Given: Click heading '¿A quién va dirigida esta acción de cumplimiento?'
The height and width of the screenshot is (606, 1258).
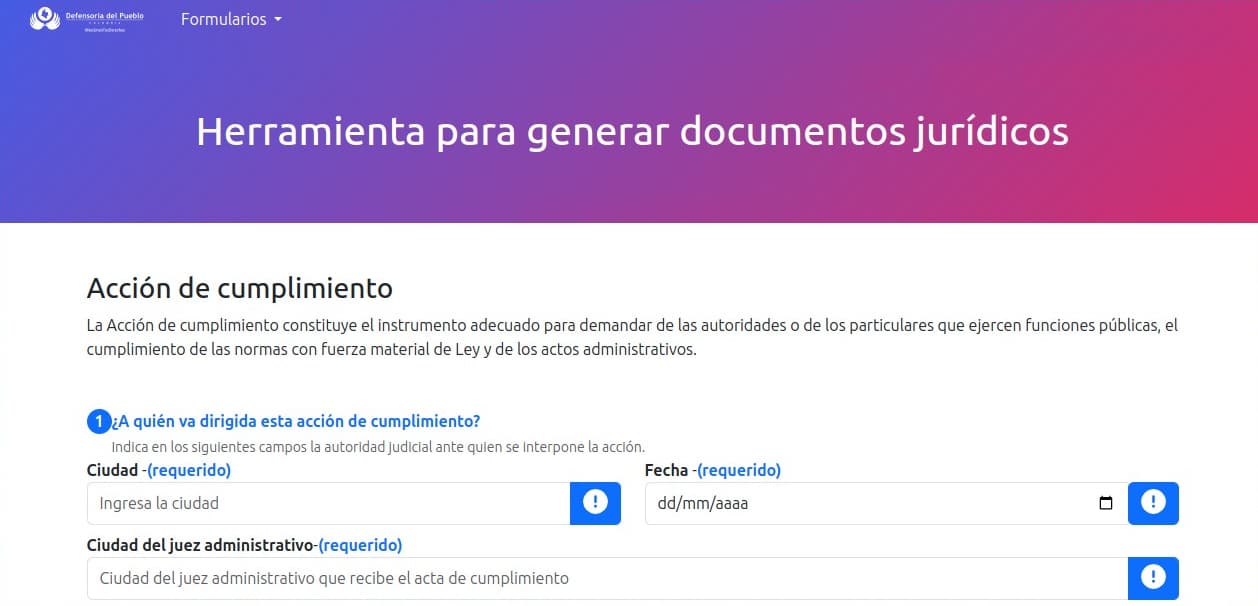Looking at the screenshot, I should (296, 421).
